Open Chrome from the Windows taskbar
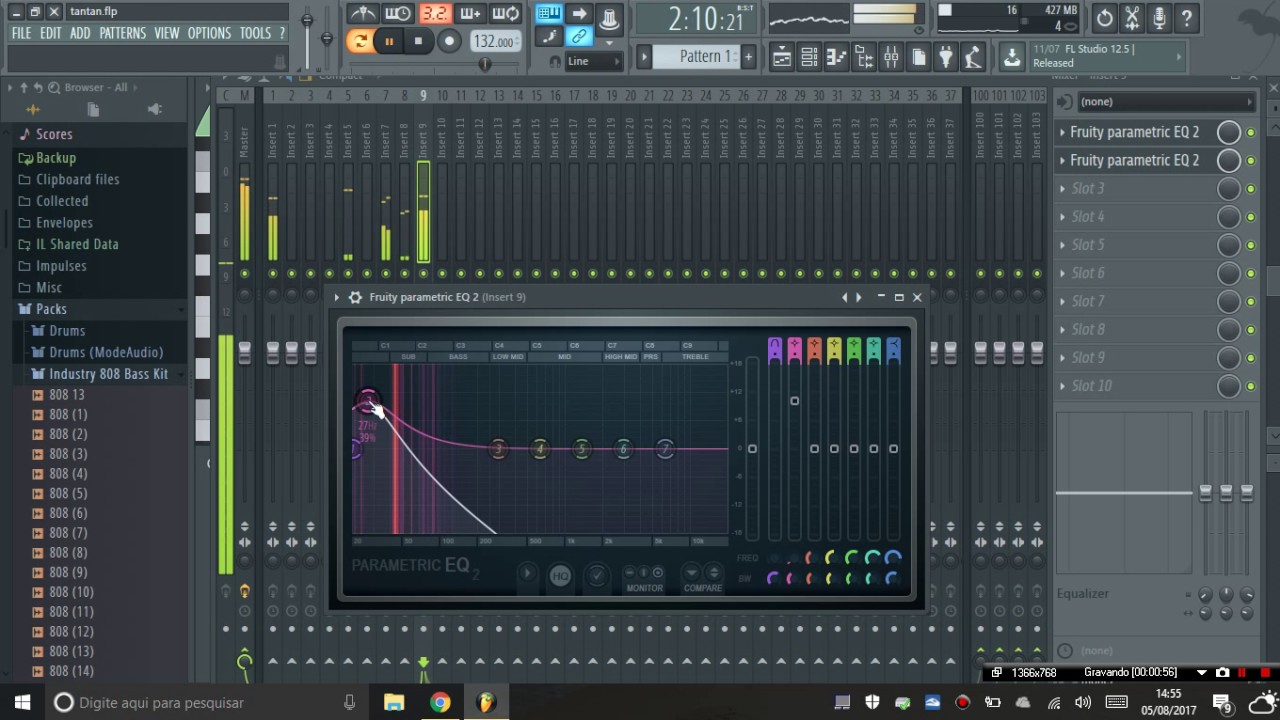The width and height of the screenshot is (1280, 720). click(440, 703)
